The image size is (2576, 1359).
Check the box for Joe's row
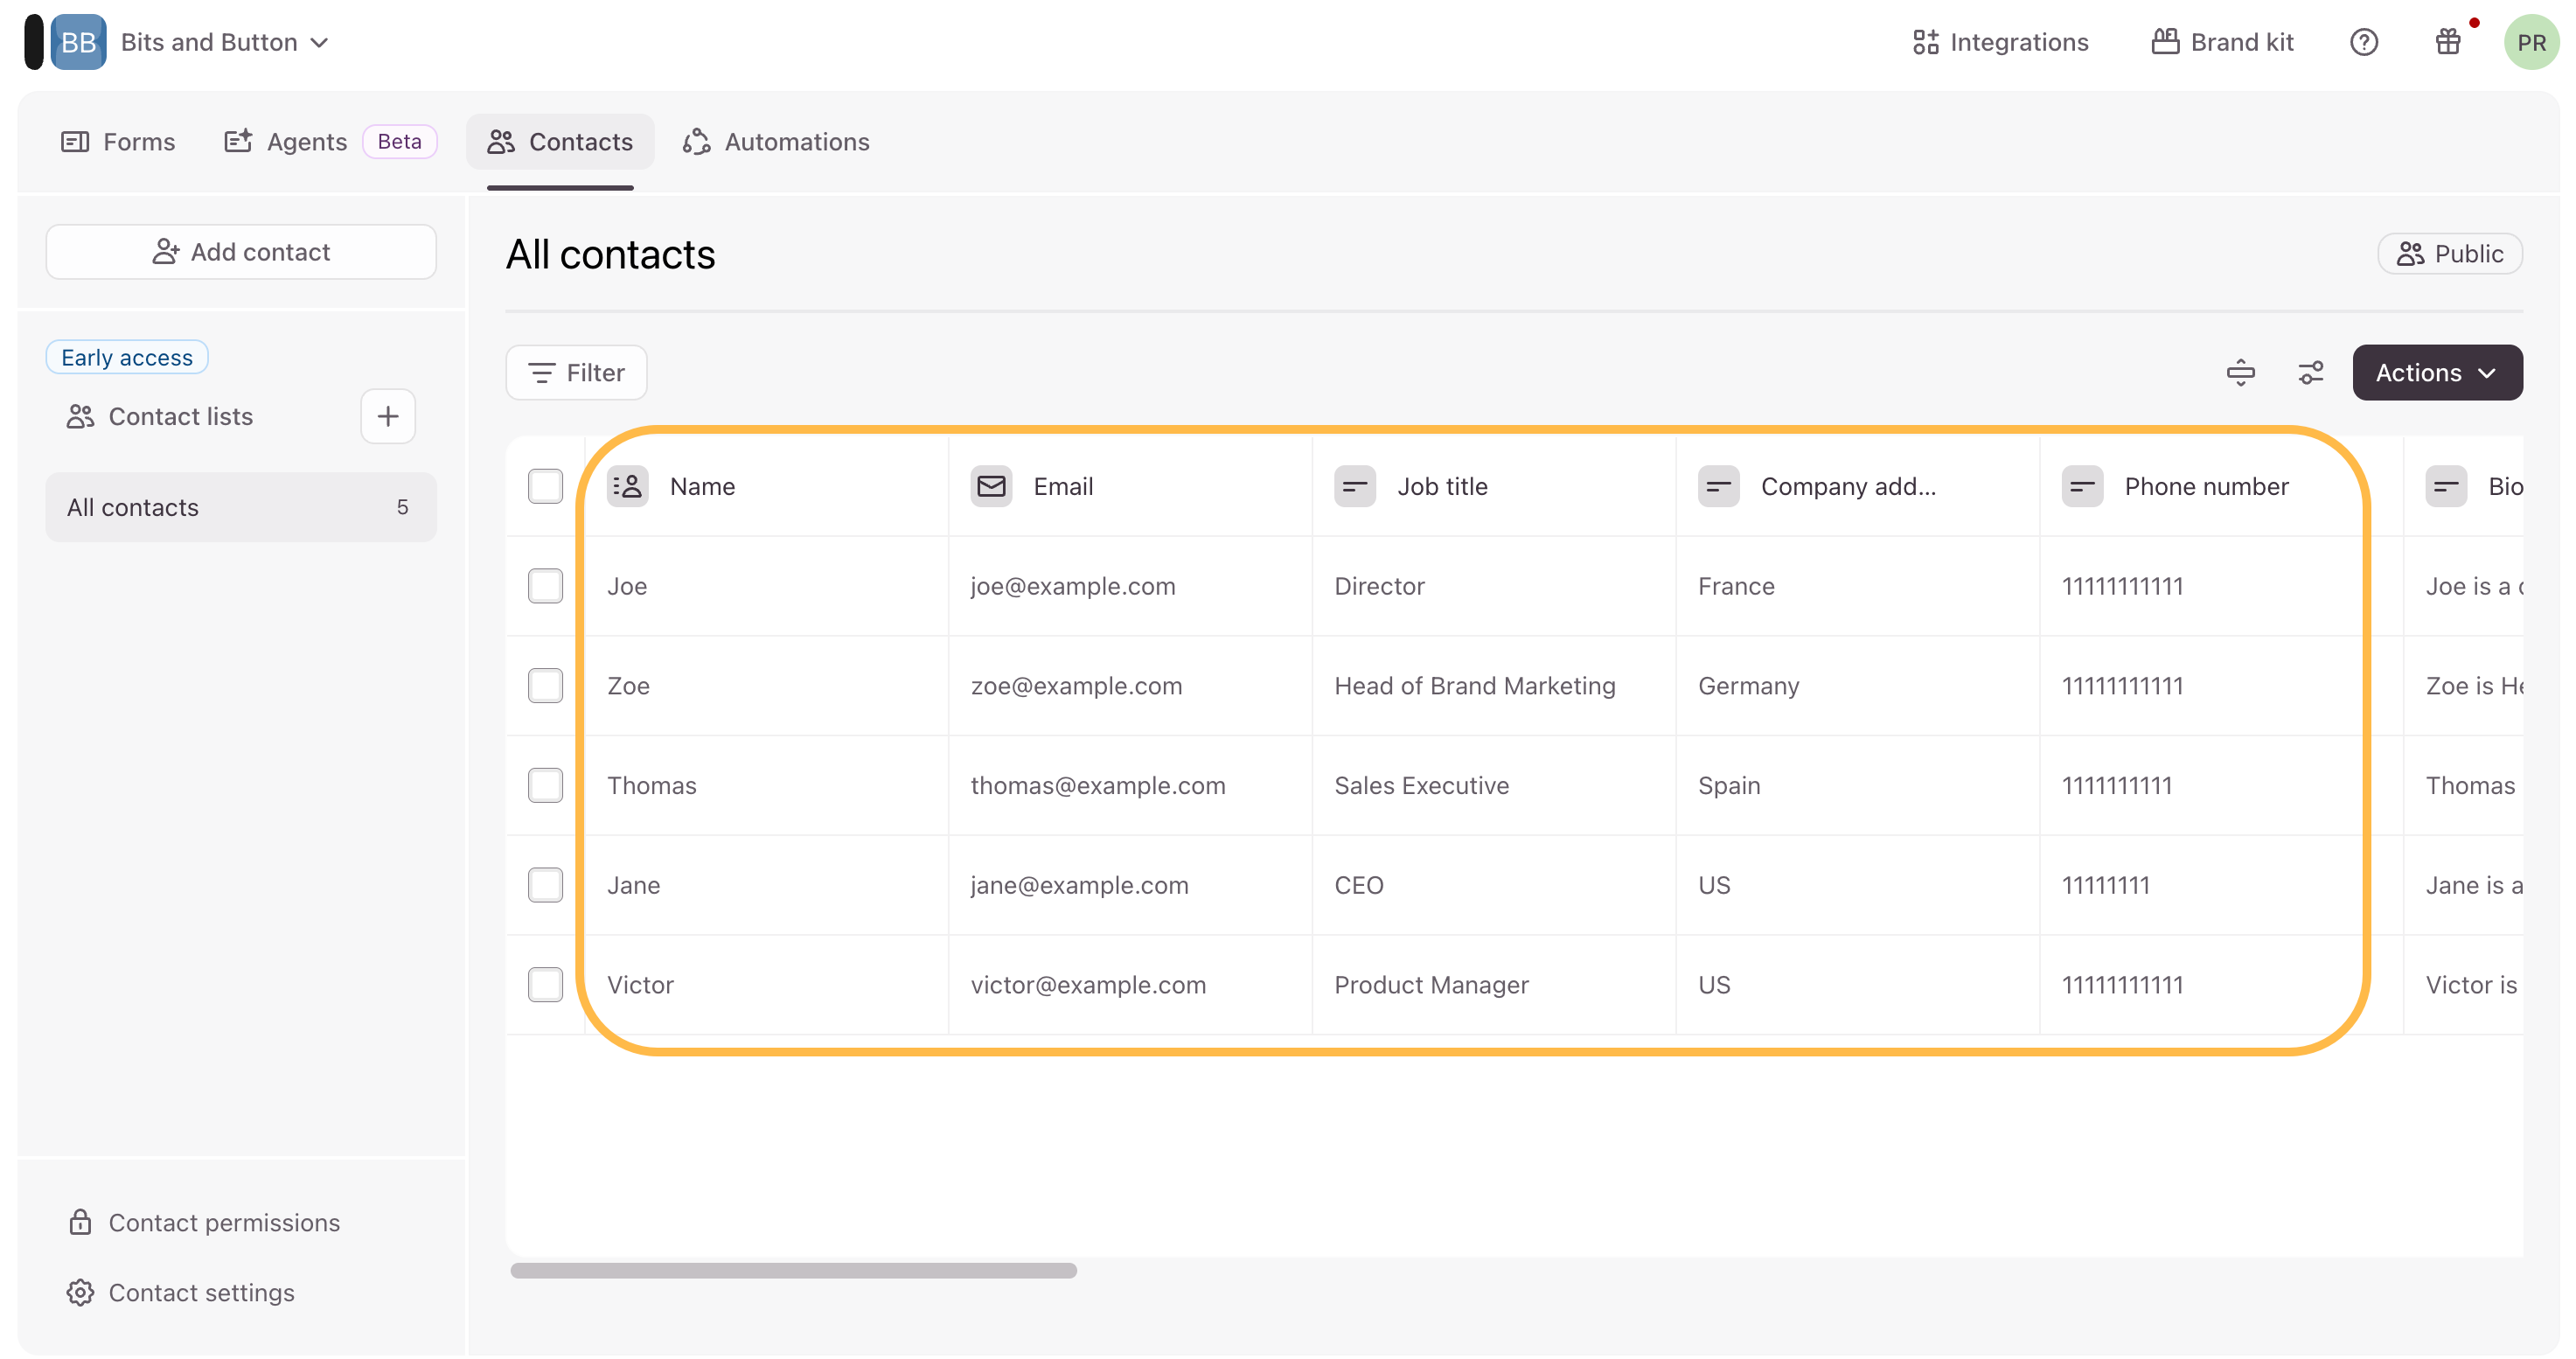pos(545,586)
